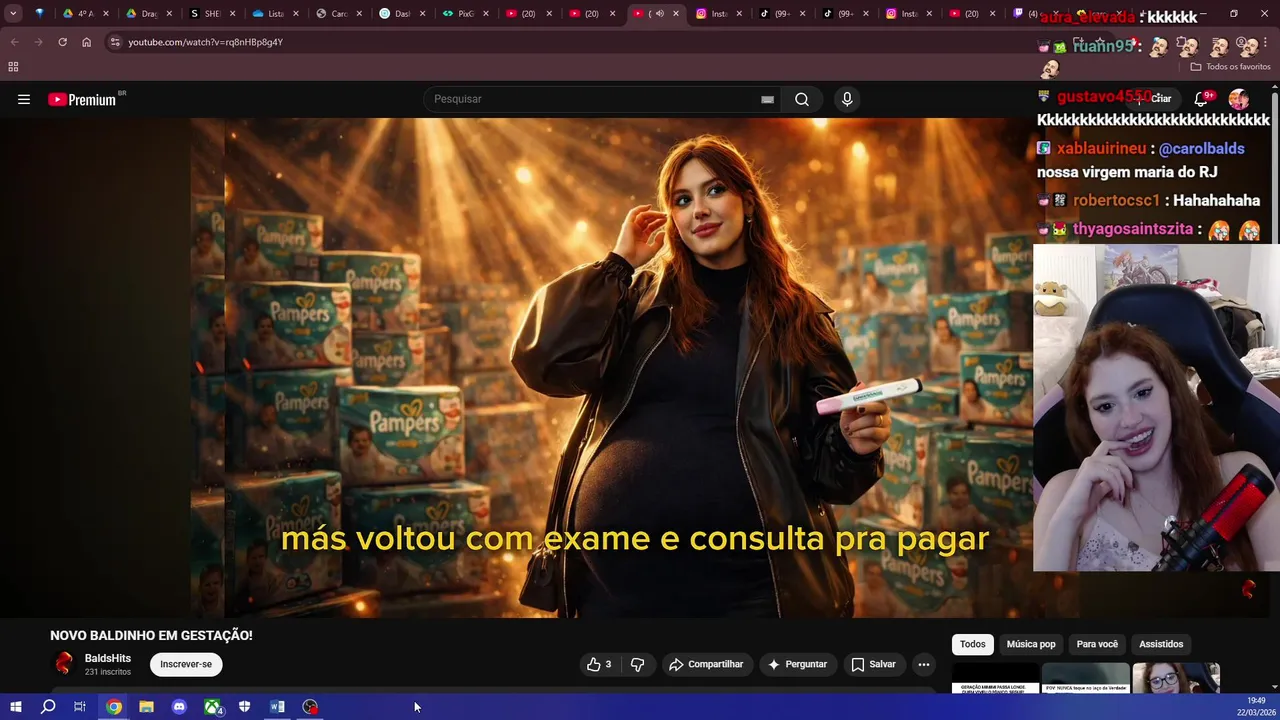Click the main video player area
Screen dimensions: 1280x720
[516, 367]
